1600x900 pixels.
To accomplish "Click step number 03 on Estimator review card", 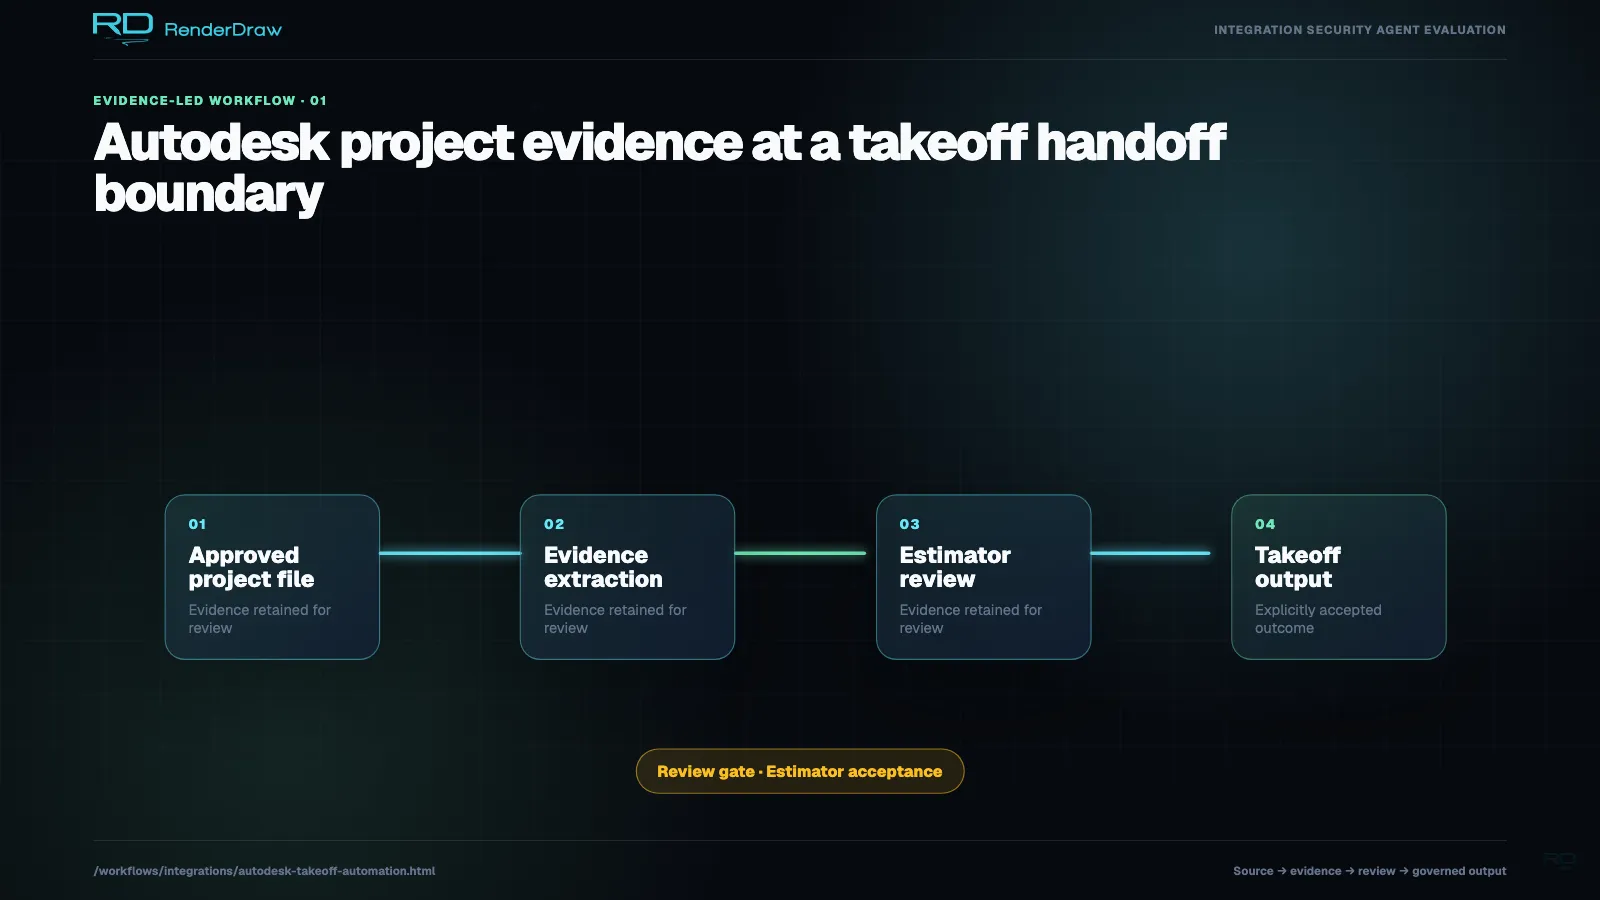I will click(909, 524).
